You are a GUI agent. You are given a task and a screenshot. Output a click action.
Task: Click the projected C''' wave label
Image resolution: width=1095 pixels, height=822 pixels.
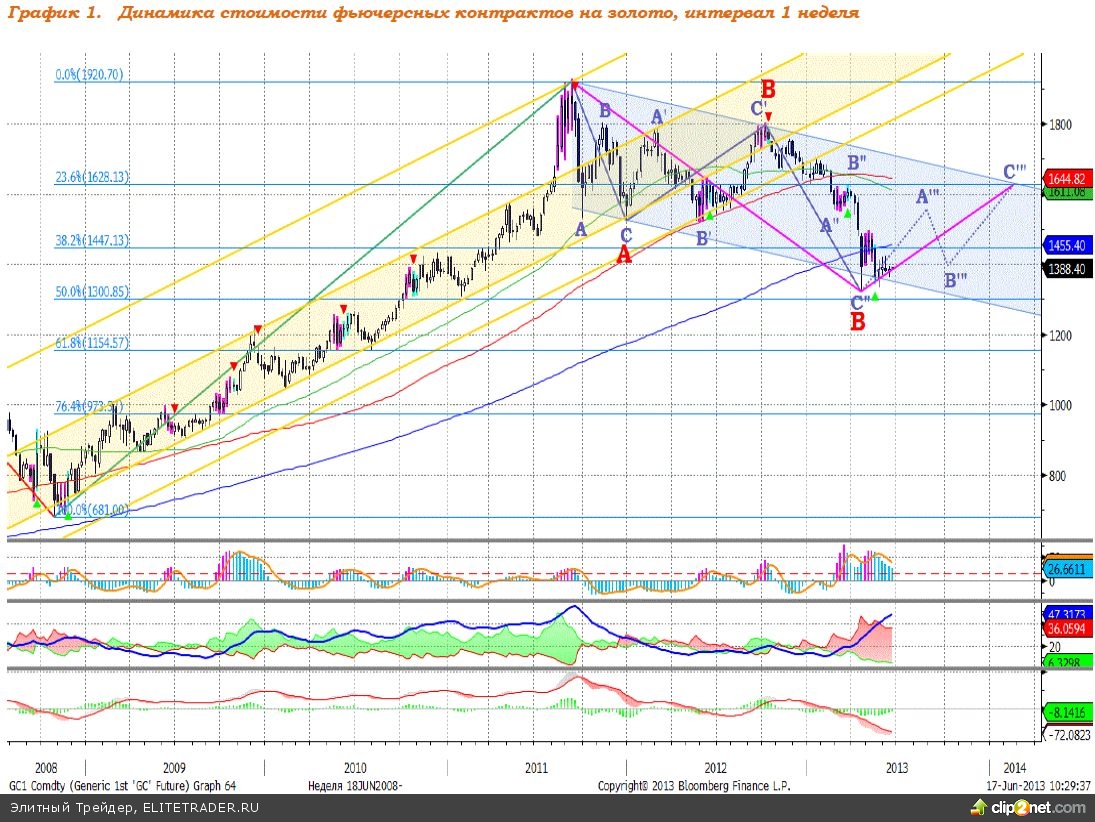click(x=1022, y=172)
